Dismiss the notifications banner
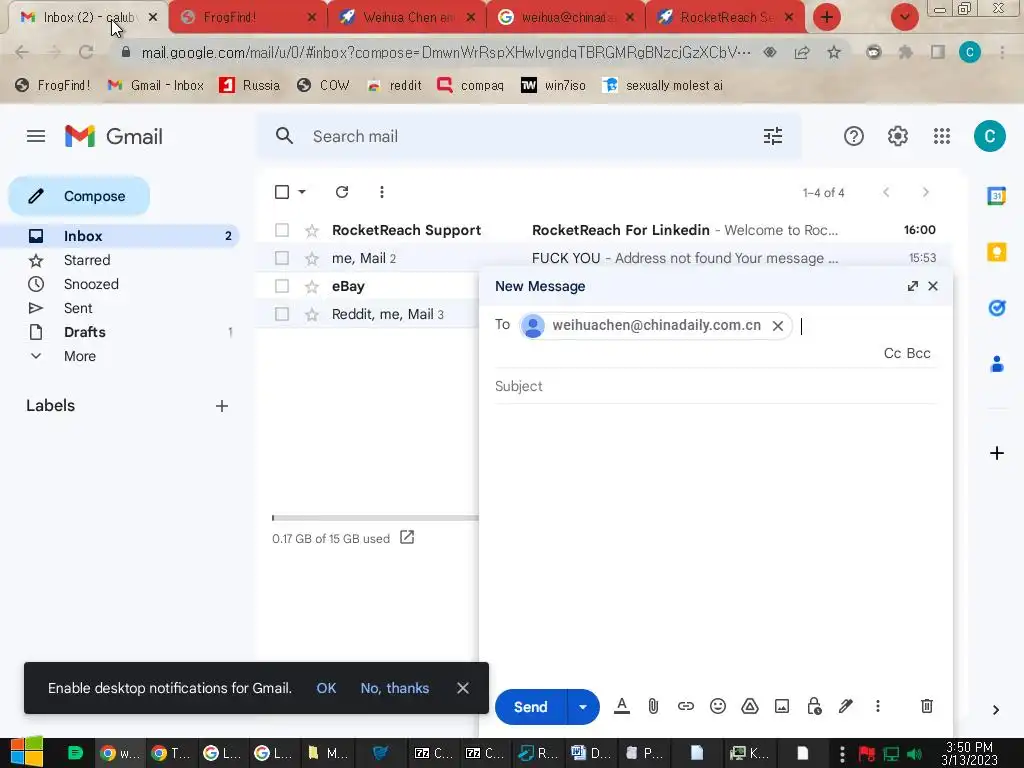This screenshot has width=1024, height=768. pos(463,688)
